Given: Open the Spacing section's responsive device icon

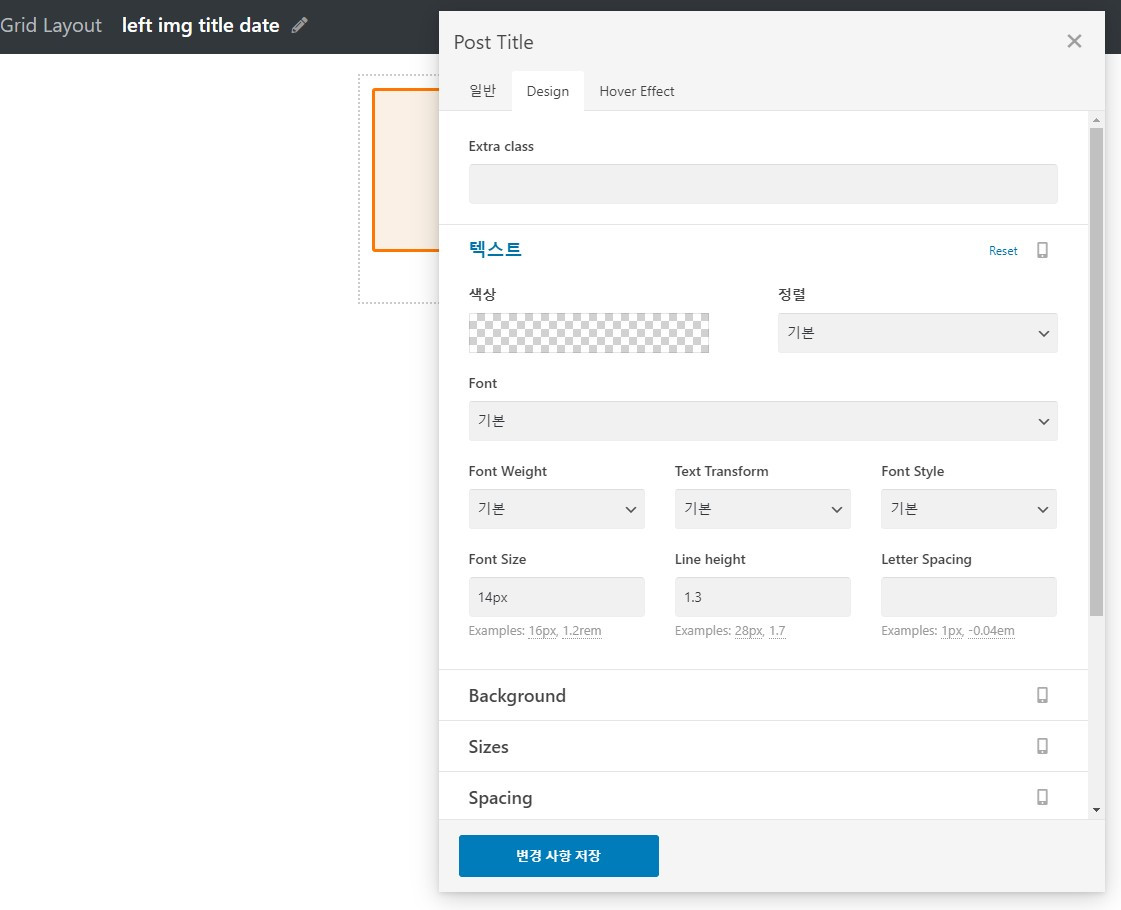Looking at the screenshot, I should (x=1042, y=796).
